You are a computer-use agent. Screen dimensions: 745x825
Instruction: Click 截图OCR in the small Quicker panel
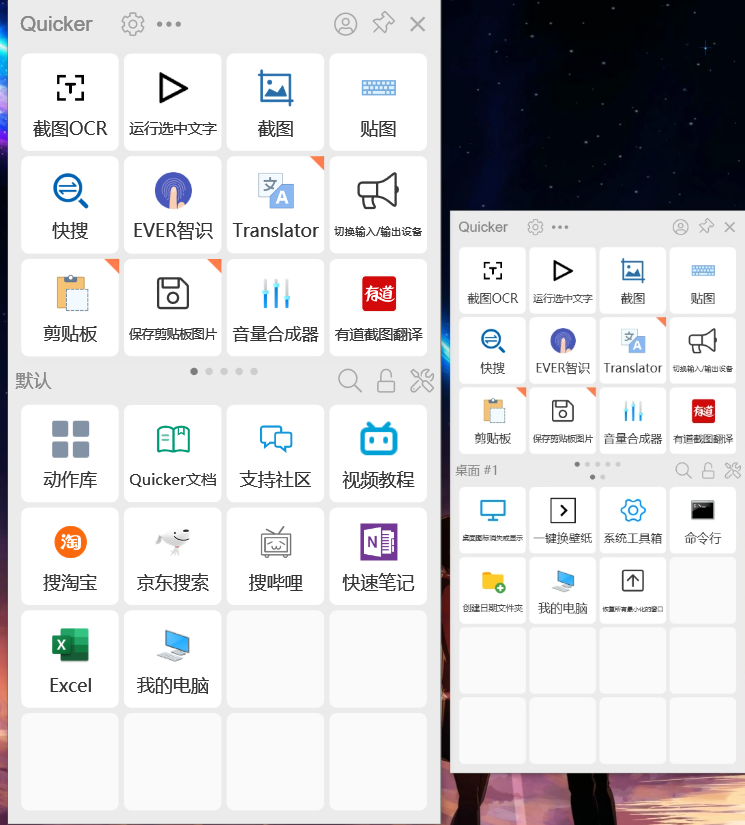click(492, 280)
